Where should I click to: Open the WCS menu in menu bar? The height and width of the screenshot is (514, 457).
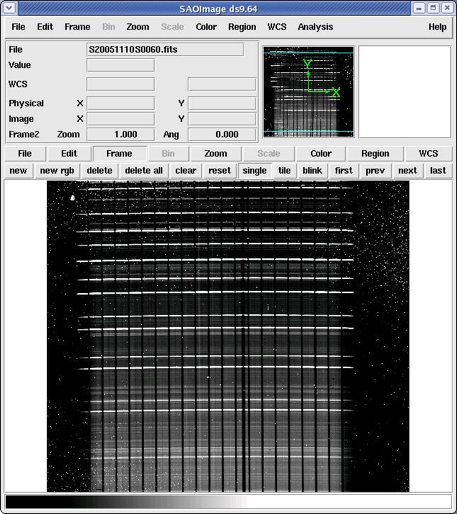[x=277, y=27]
